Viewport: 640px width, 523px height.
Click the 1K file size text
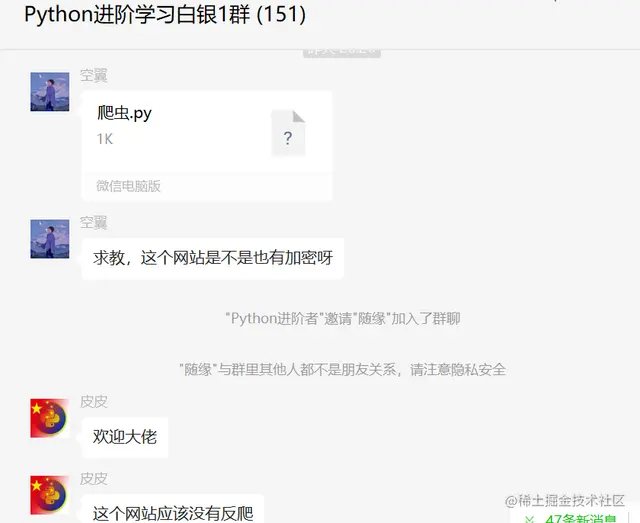(x=104, y=139)
